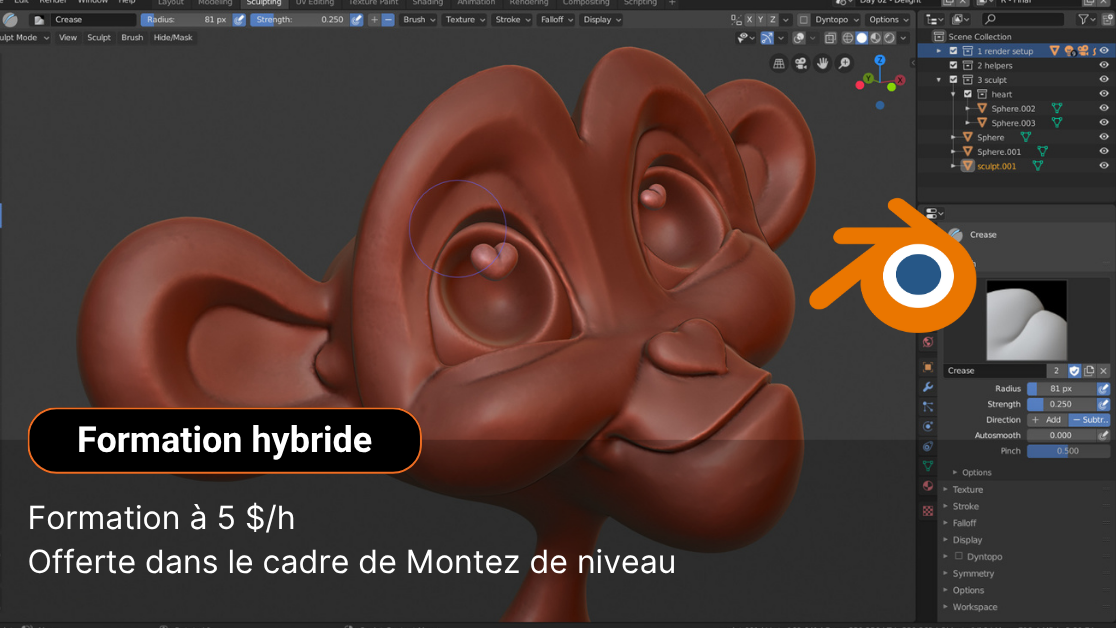Toggle visibility eye for 1 render setup
The height and width of the screenshot is (628, 1116).
(1104, 51)
